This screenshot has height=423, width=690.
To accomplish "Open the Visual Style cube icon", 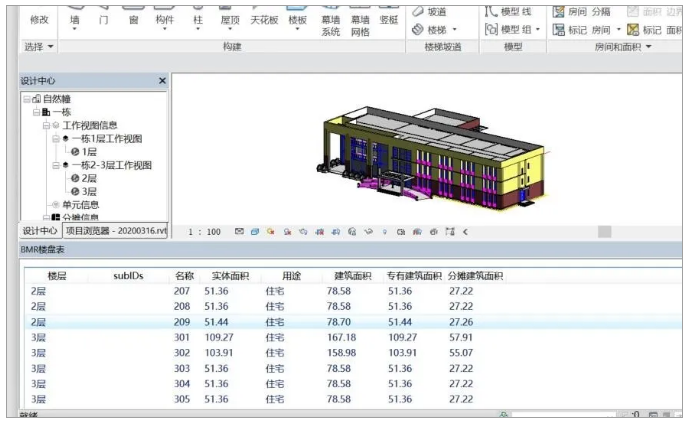I will pyautogui.click(x=255, y=232).
